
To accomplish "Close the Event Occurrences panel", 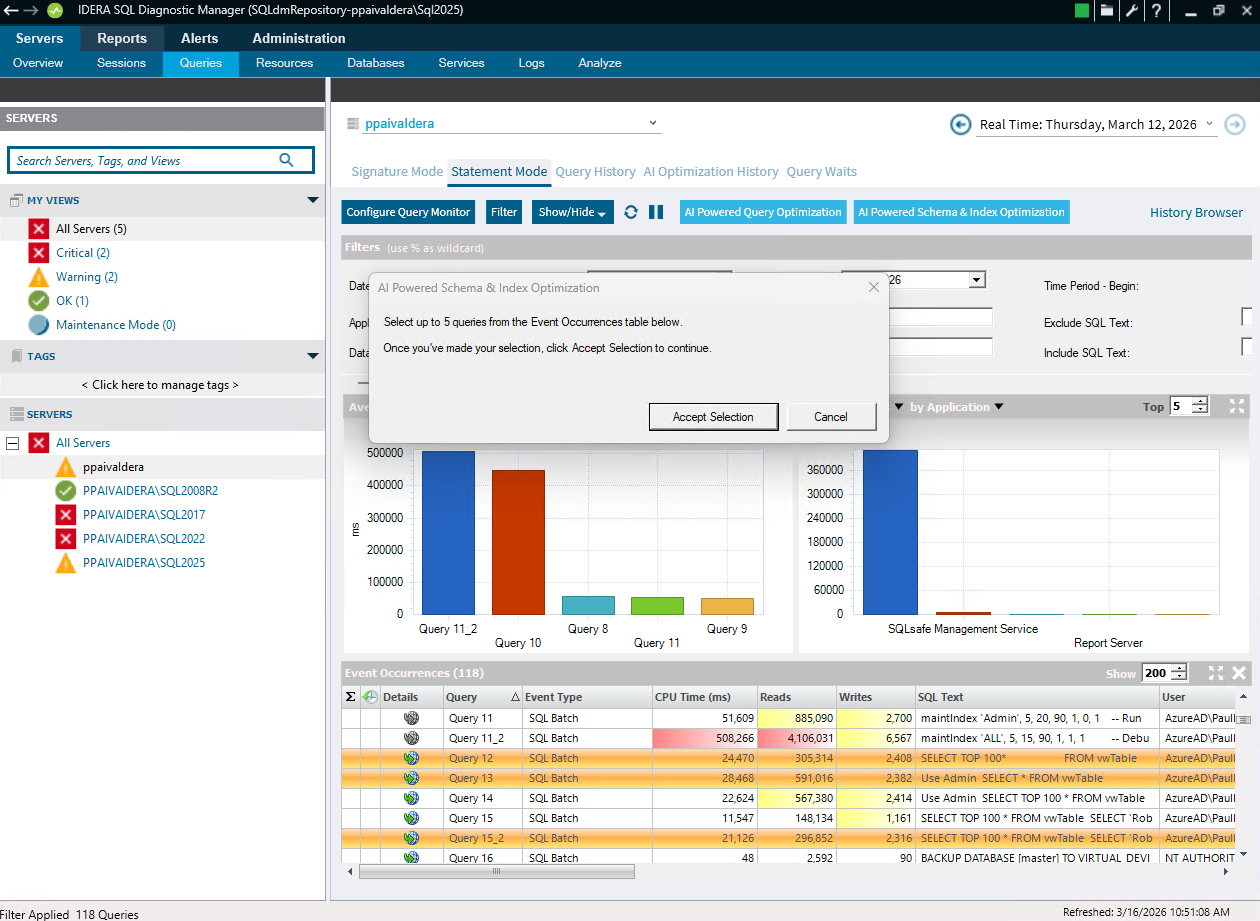I will pos(1239,673).
